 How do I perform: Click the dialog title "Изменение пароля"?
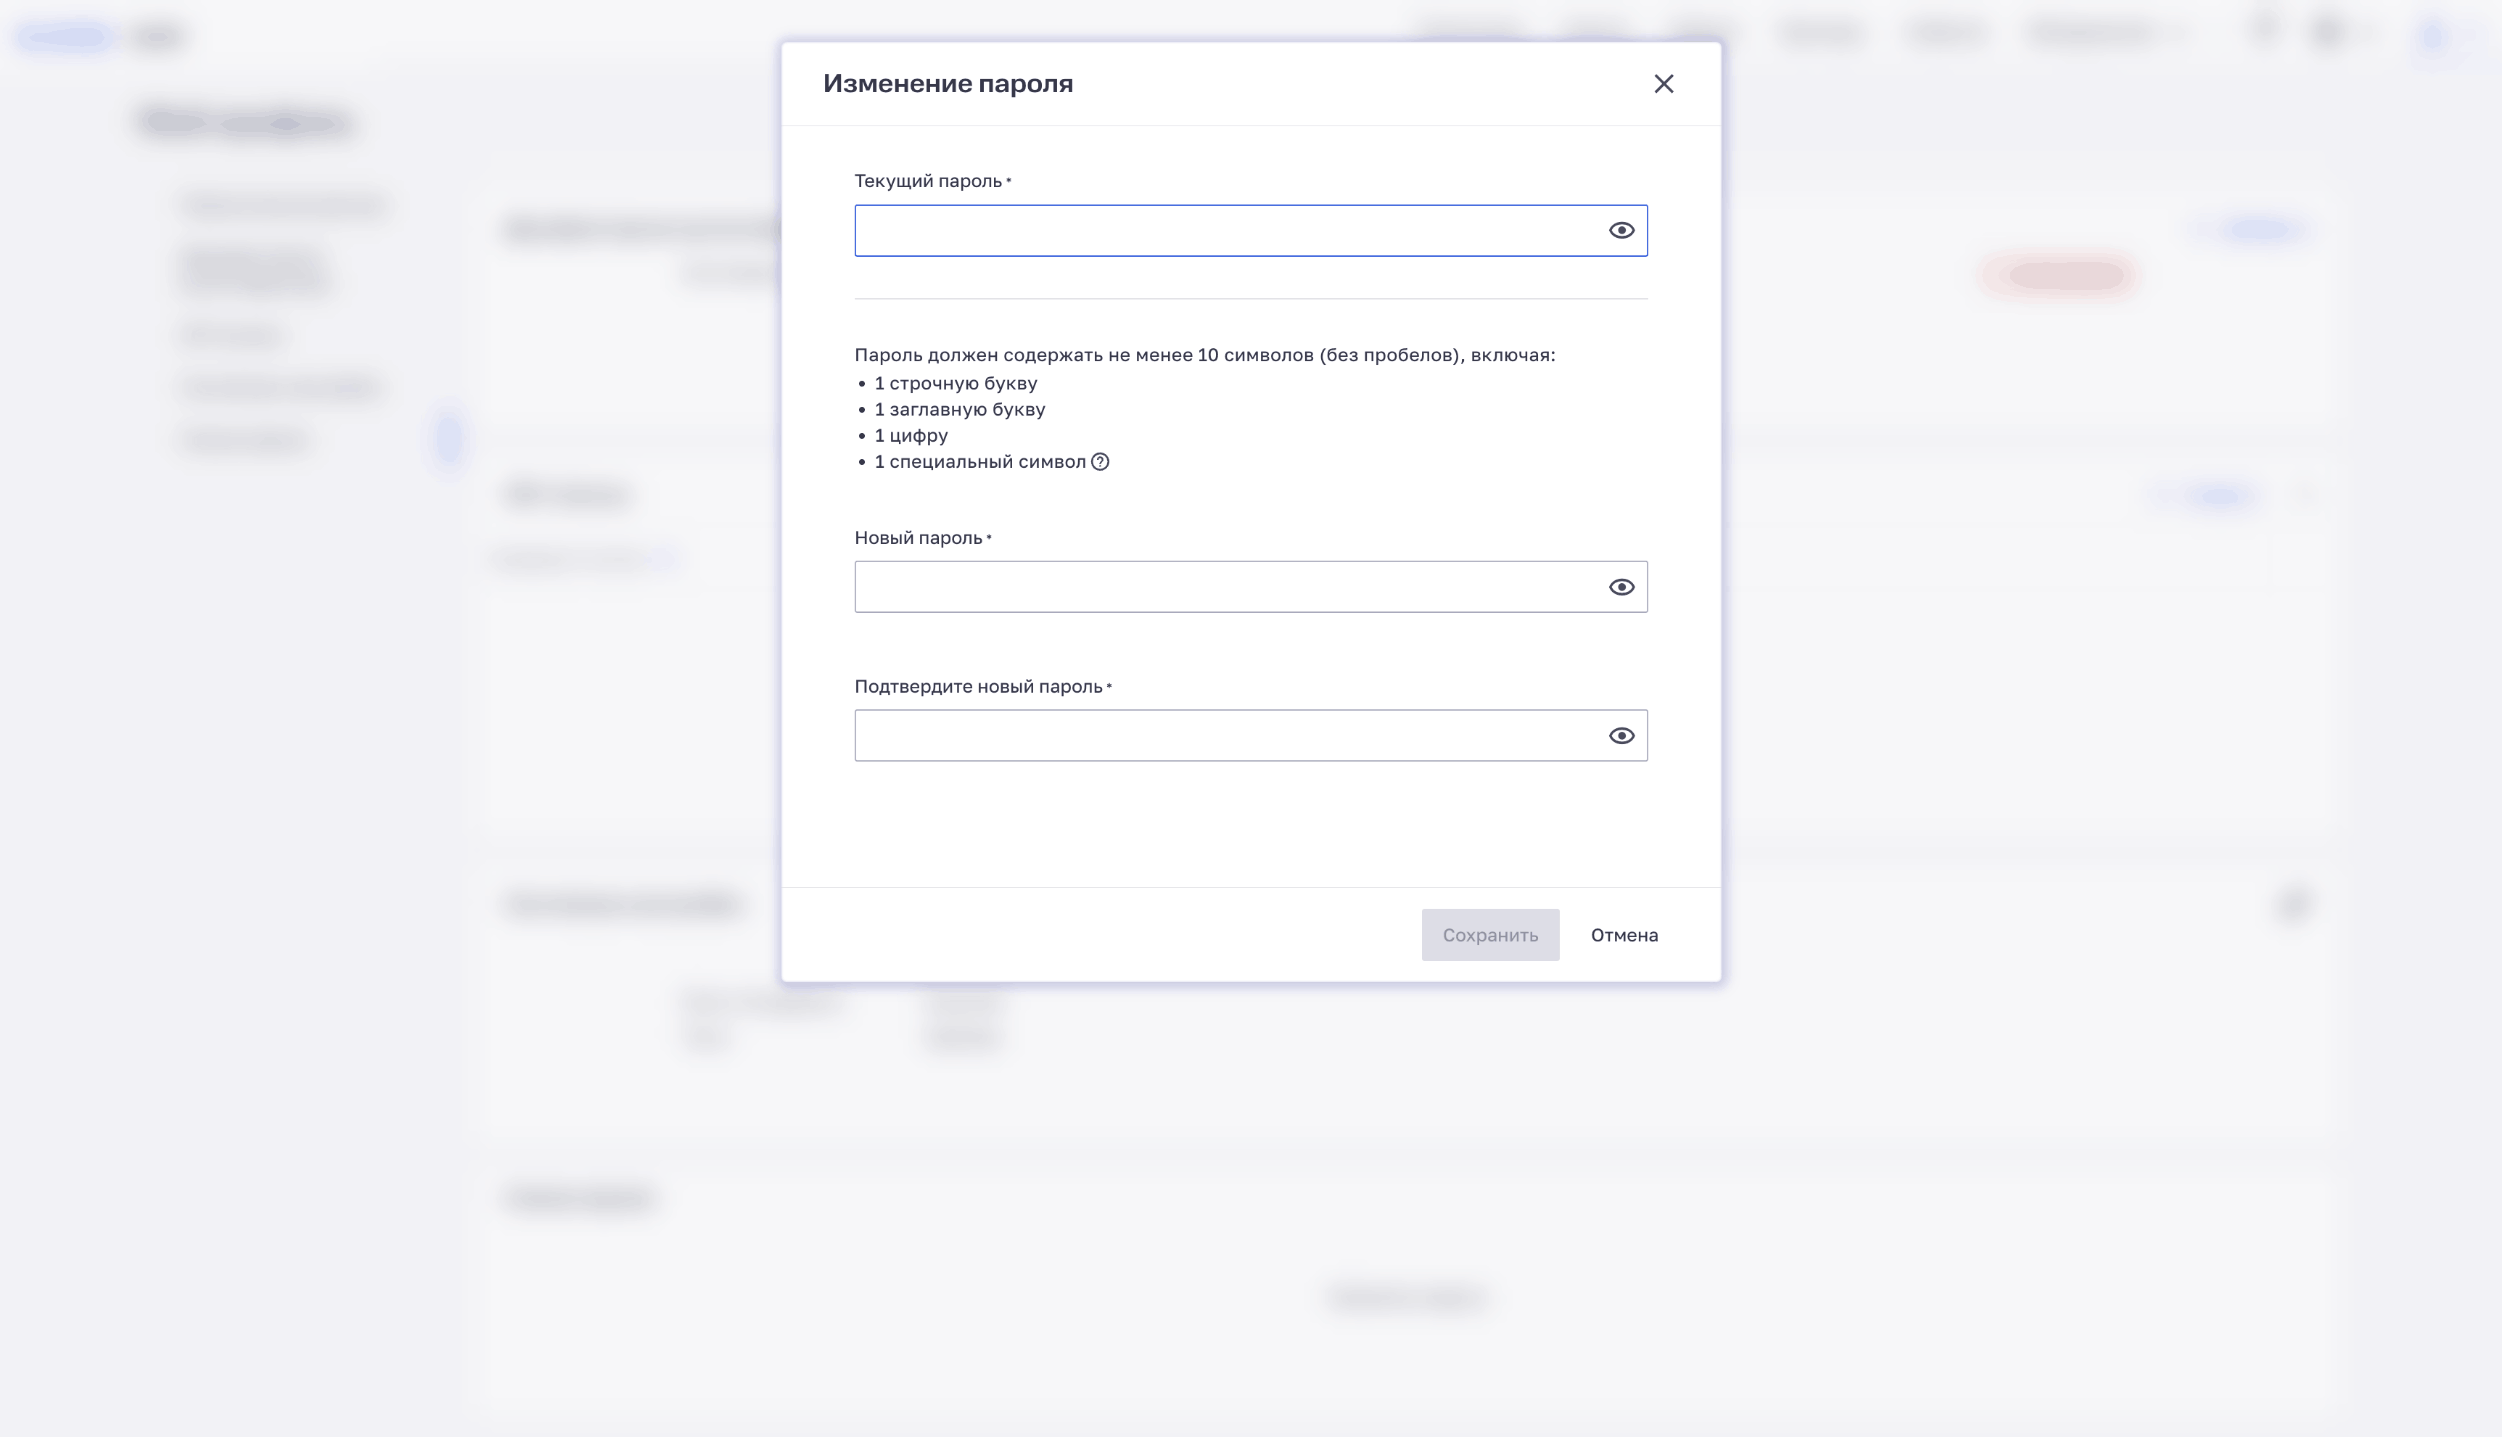click(x=948, y=84)
